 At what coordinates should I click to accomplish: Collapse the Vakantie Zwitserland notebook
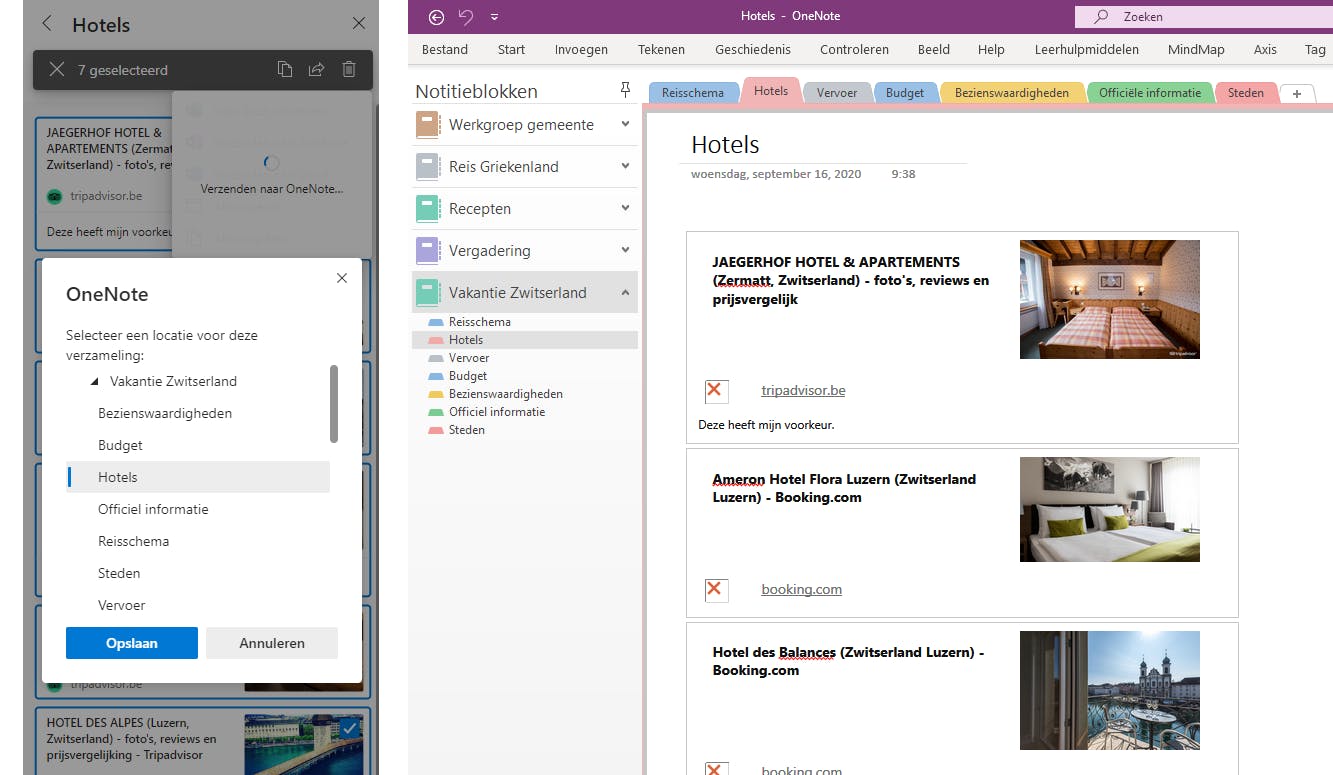tap(625, 292)
